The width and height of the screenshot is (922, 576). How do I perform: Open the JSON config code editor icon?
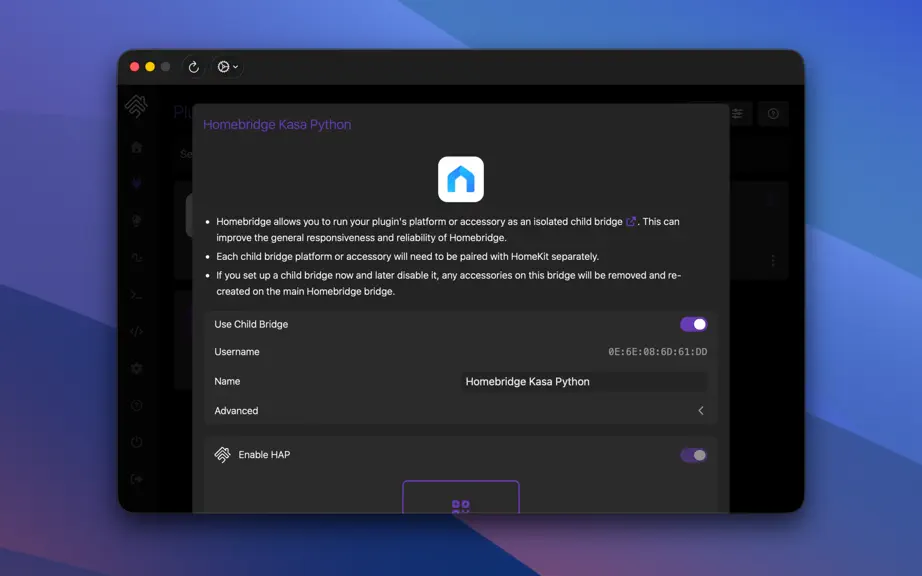[136, 331]
